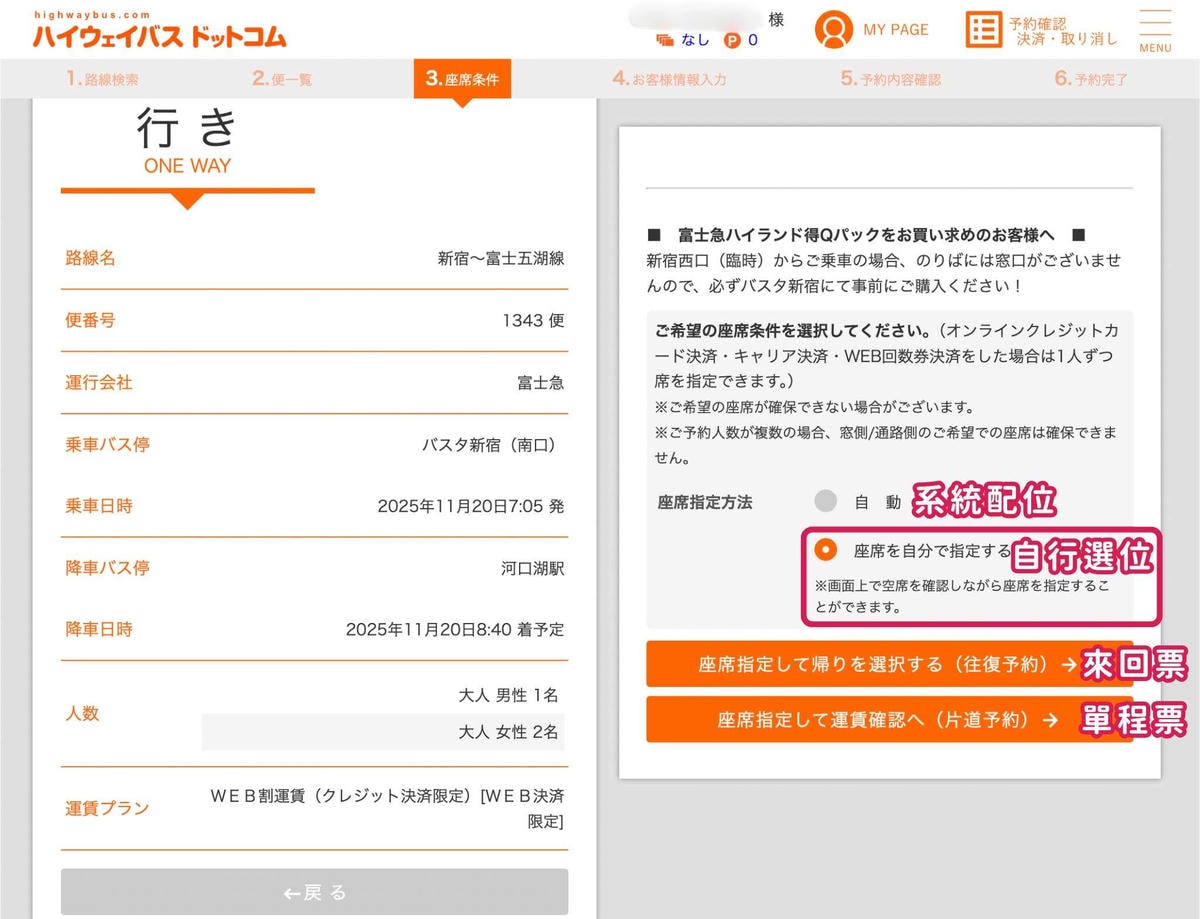
Task: Click arrival time 2025年11月20日8:40 着予定
Action: click(455, 630)
